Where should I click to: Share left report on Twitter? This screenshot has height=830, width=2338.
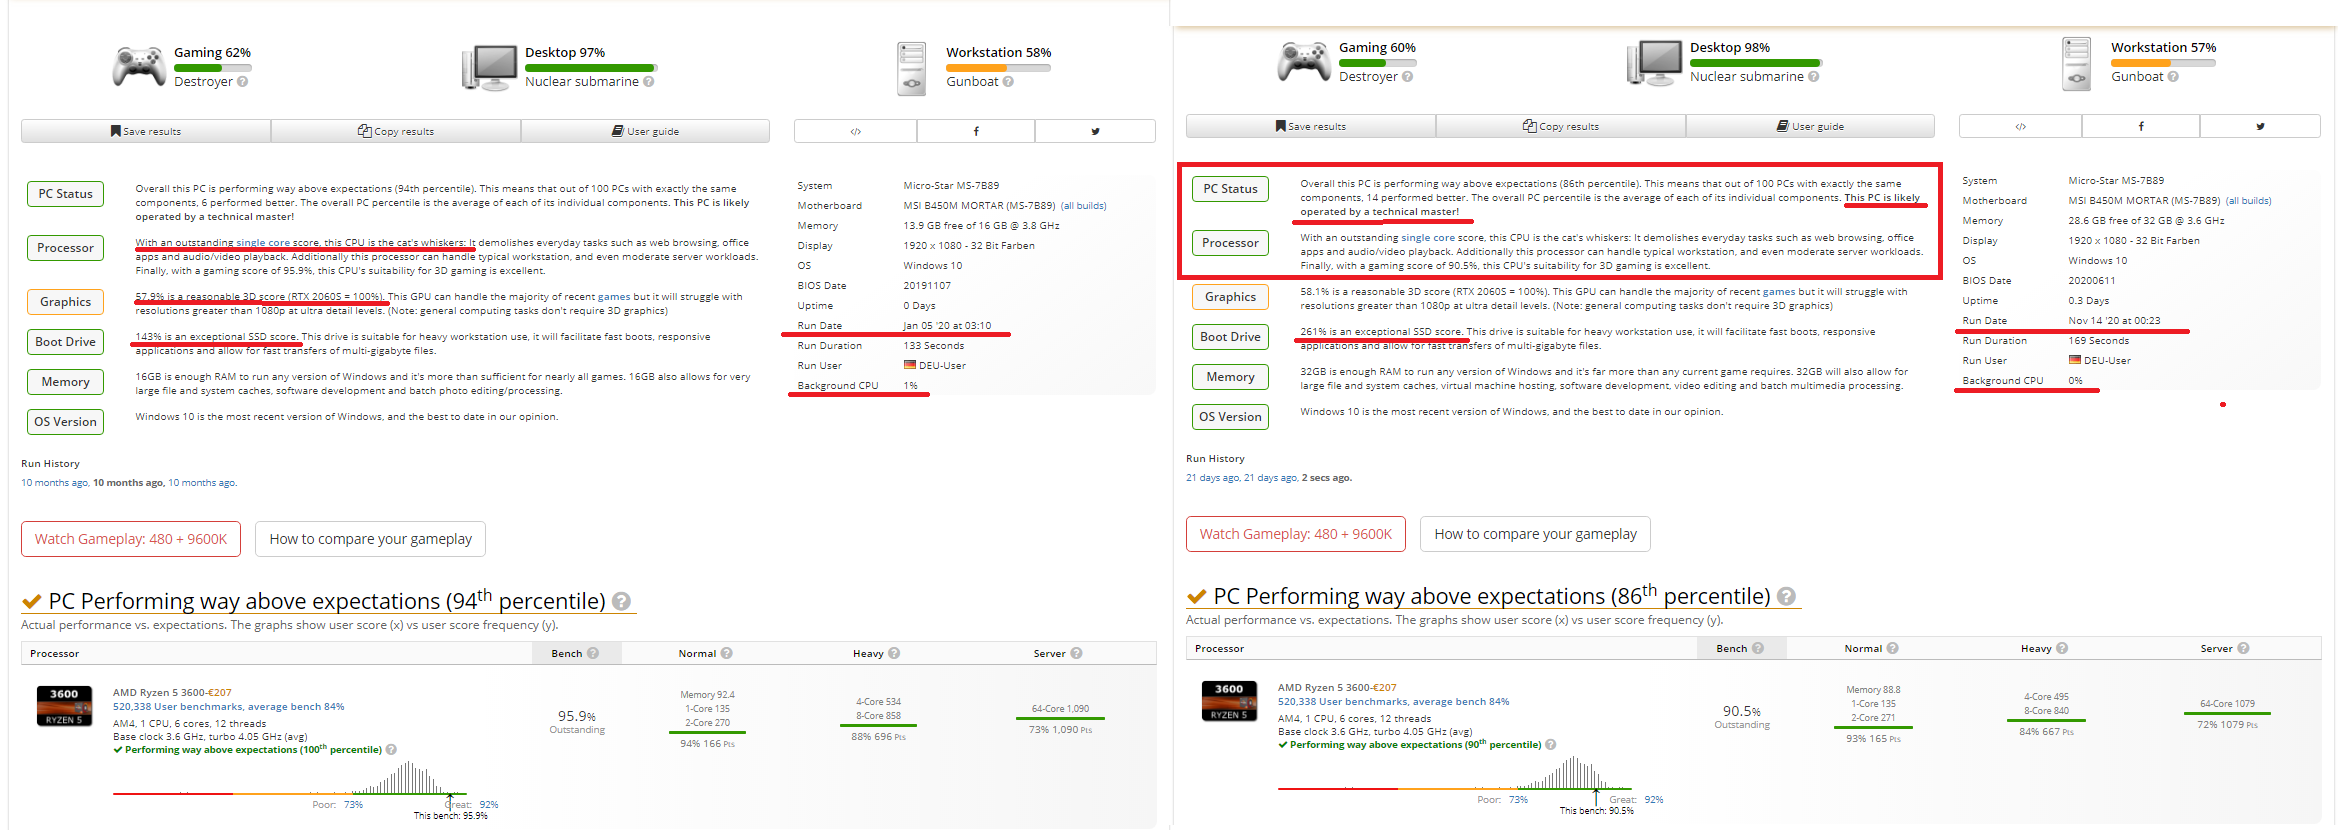1095,131
